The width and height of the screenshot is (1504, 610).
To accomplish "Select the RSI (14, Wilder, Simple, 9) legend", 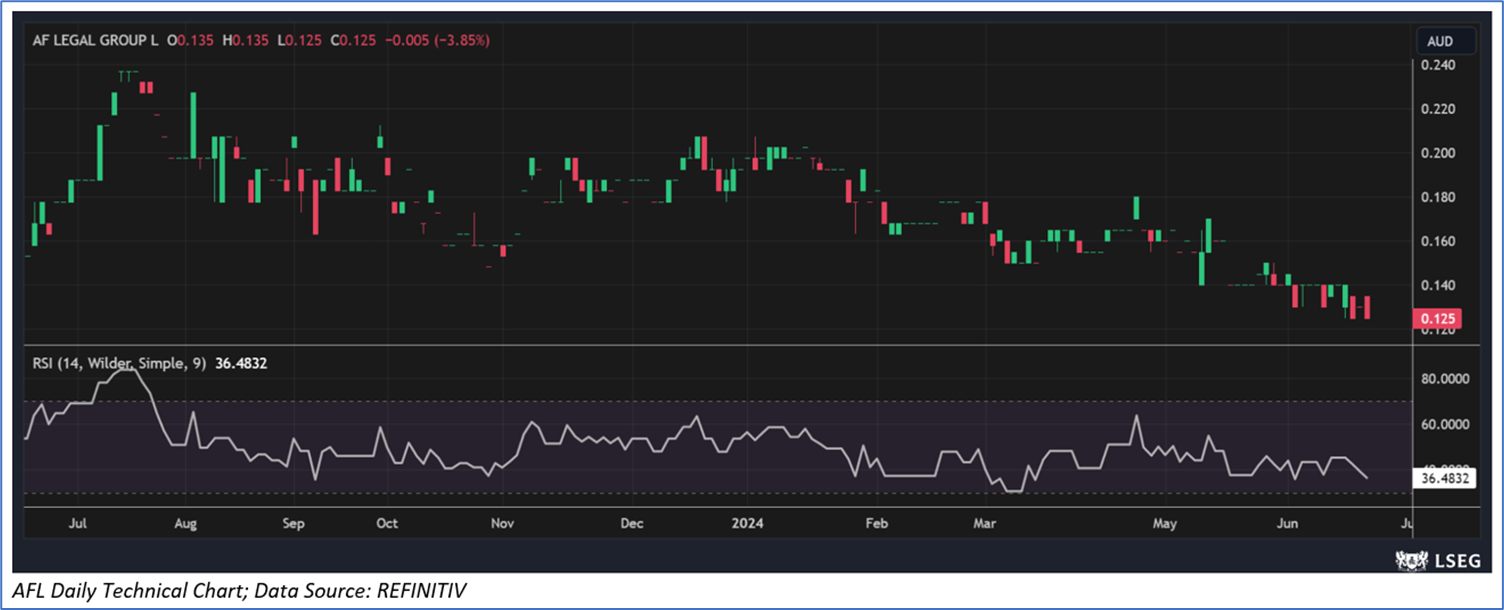I will [x=117, y=364].
